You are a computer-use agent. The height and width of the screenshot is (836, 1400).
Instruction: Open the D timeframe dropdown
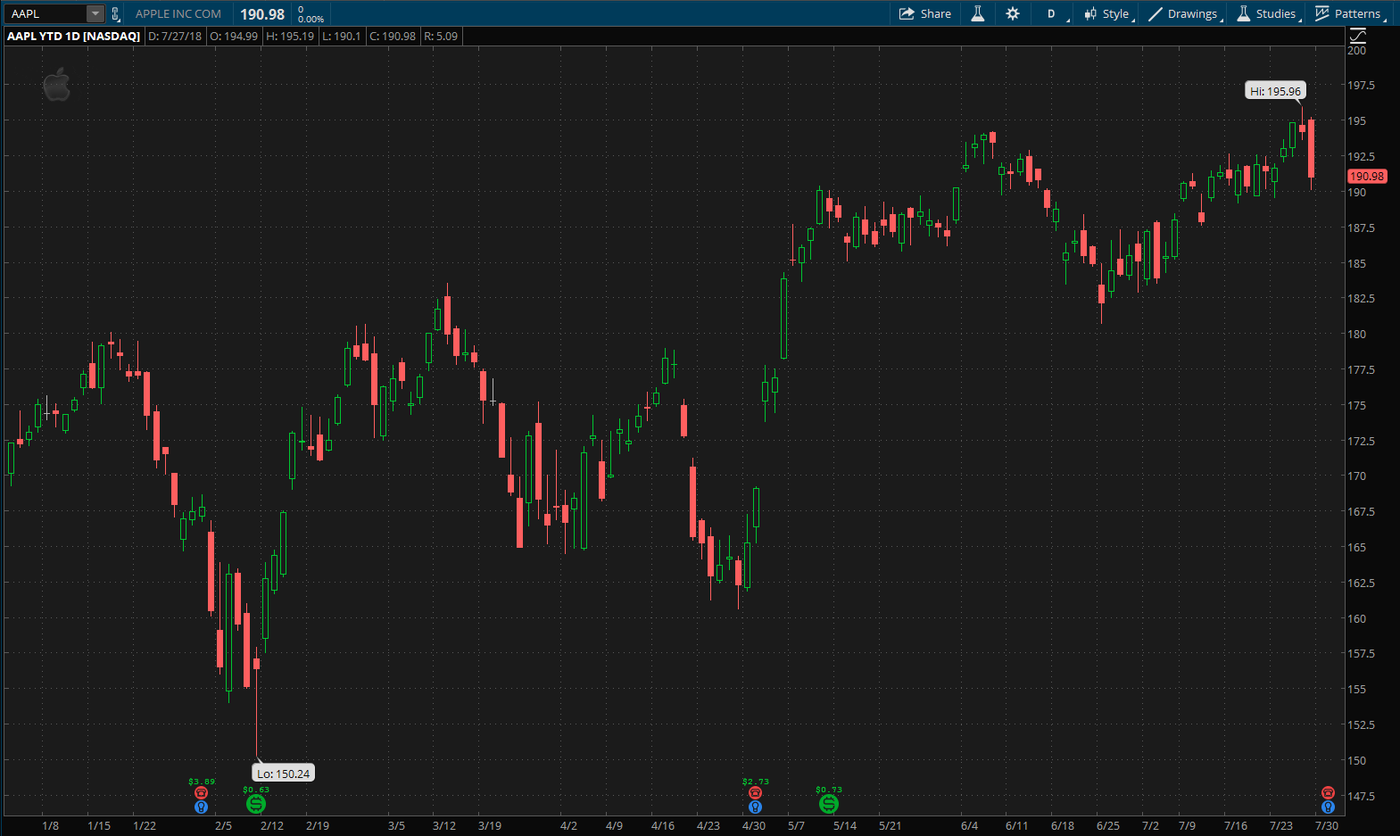[1052, 14]
